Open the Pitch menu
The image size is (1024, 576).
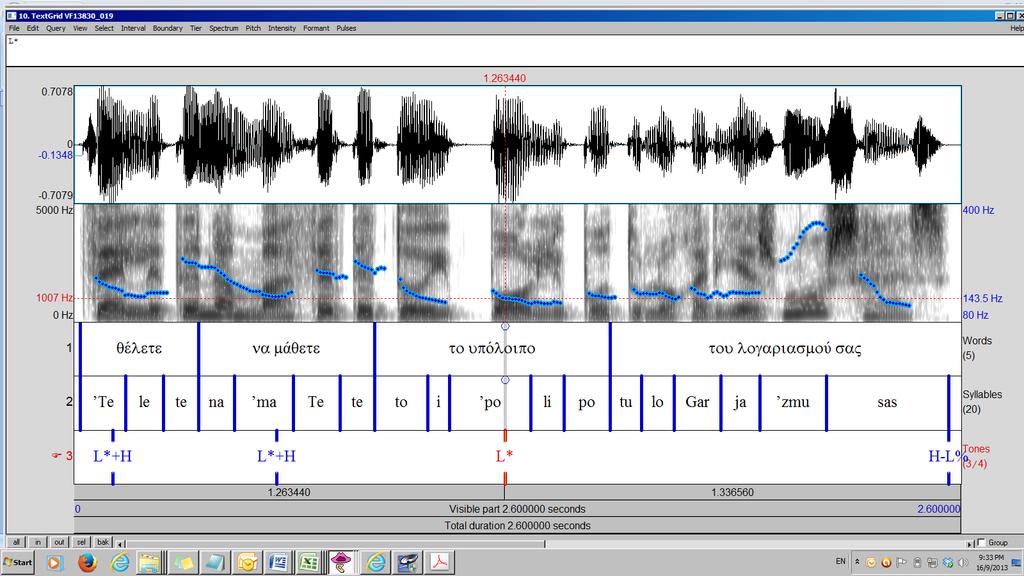(253, 28)
